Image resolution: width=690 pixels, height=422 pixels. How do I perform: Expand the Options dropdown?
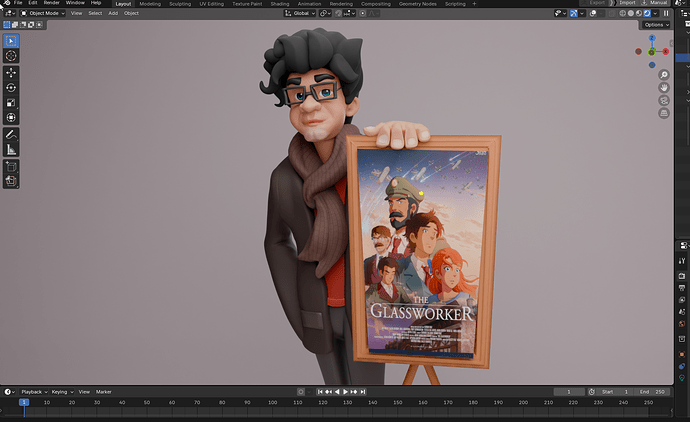[656, 25]
